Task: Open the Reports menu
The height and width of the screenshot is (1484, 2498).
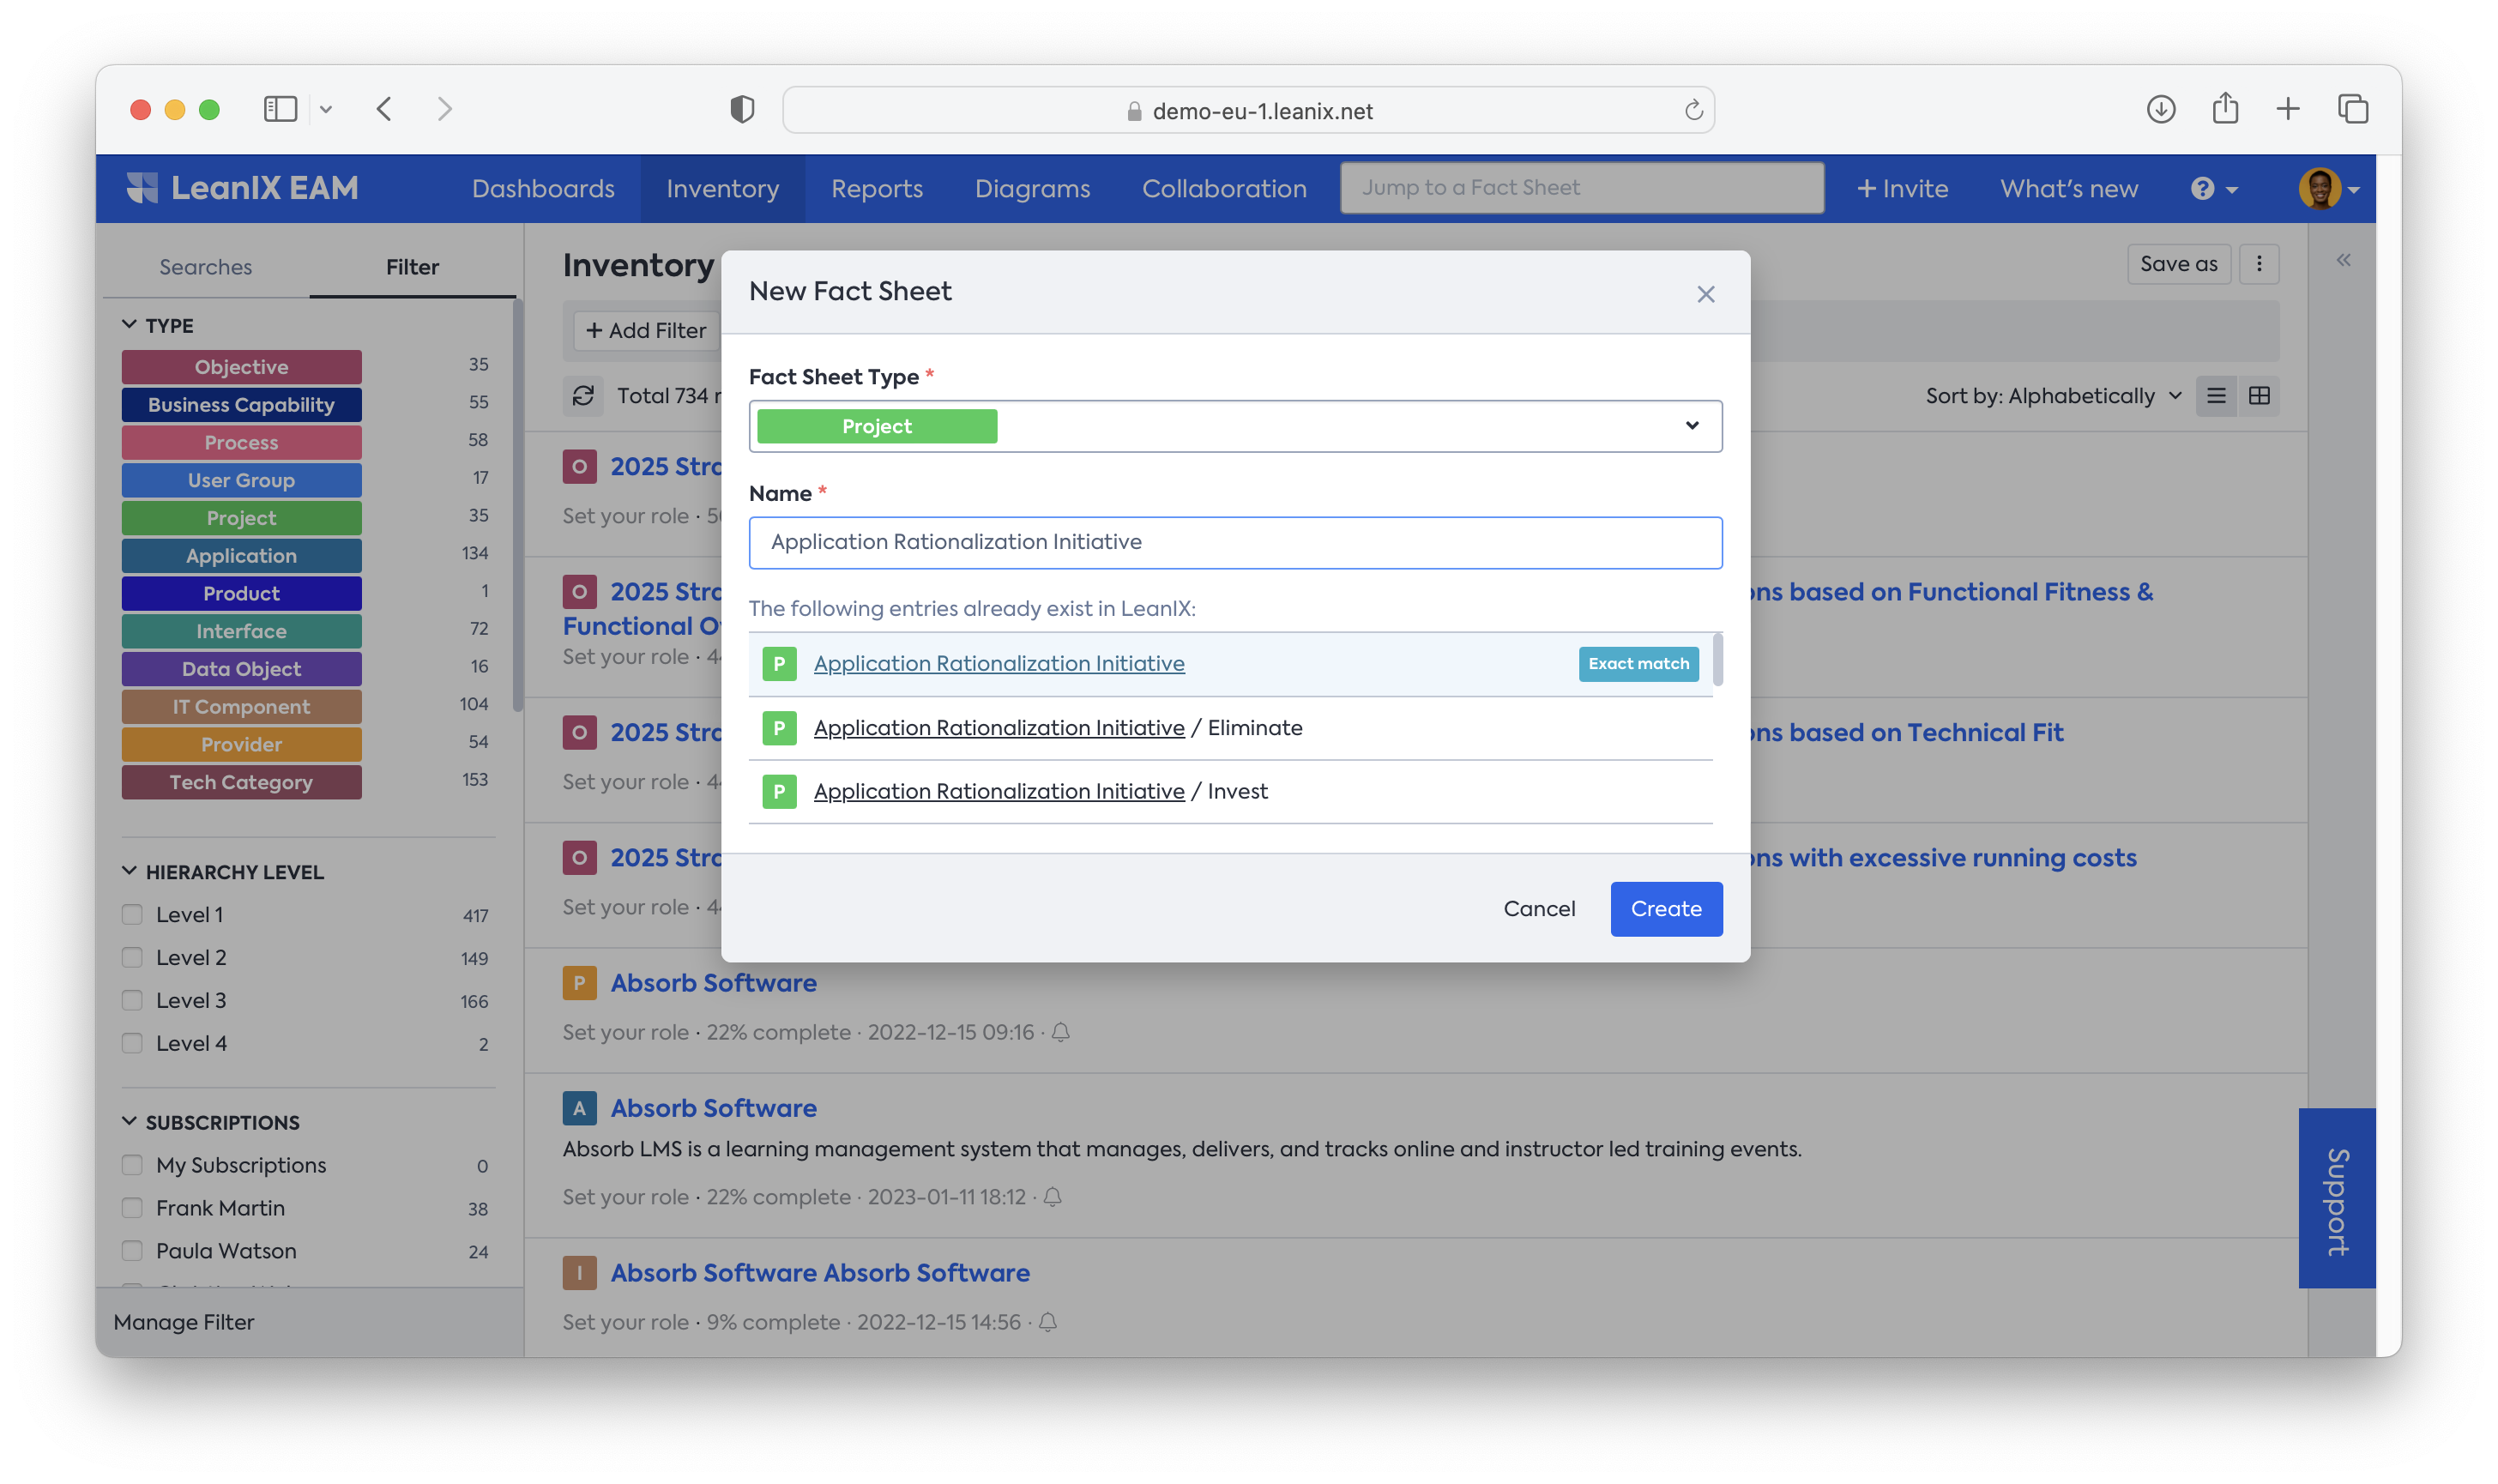Action: [876, 189]
